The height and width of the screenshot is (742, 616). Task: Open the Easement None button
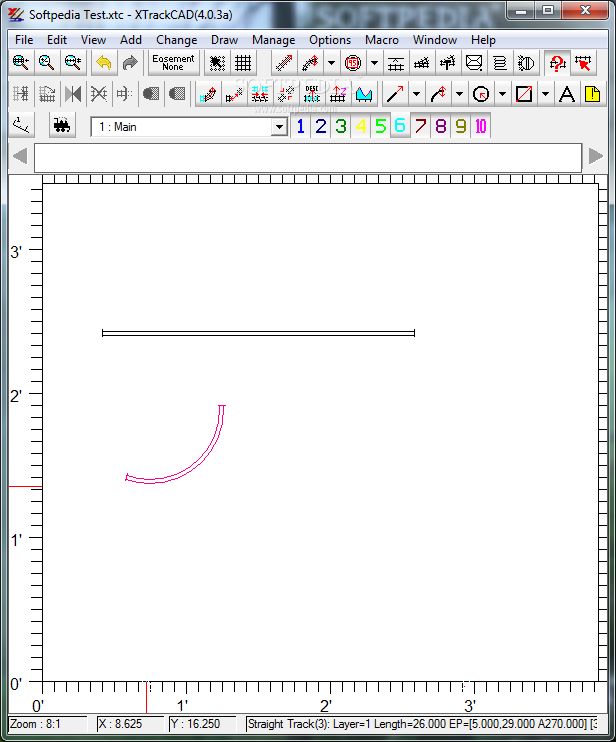pos(173,62)
